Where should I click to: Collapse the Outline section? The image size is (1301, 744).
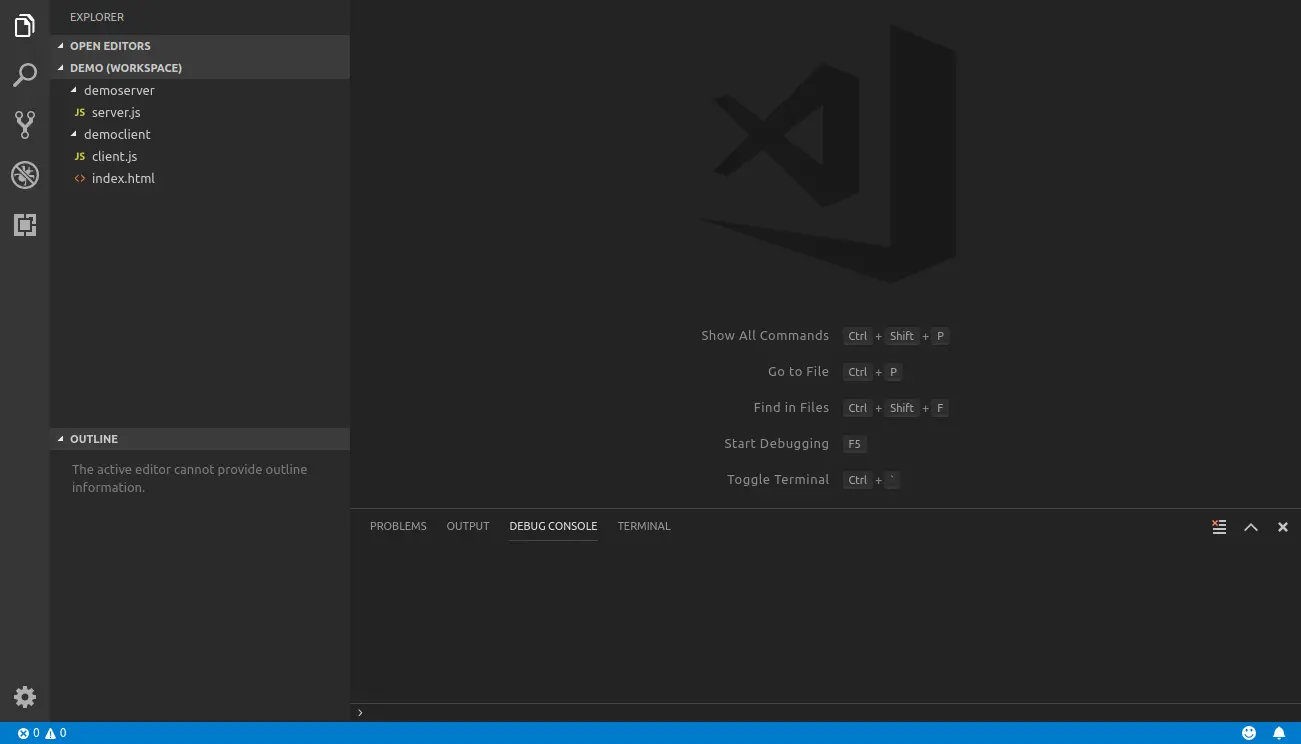click(200, 439)
